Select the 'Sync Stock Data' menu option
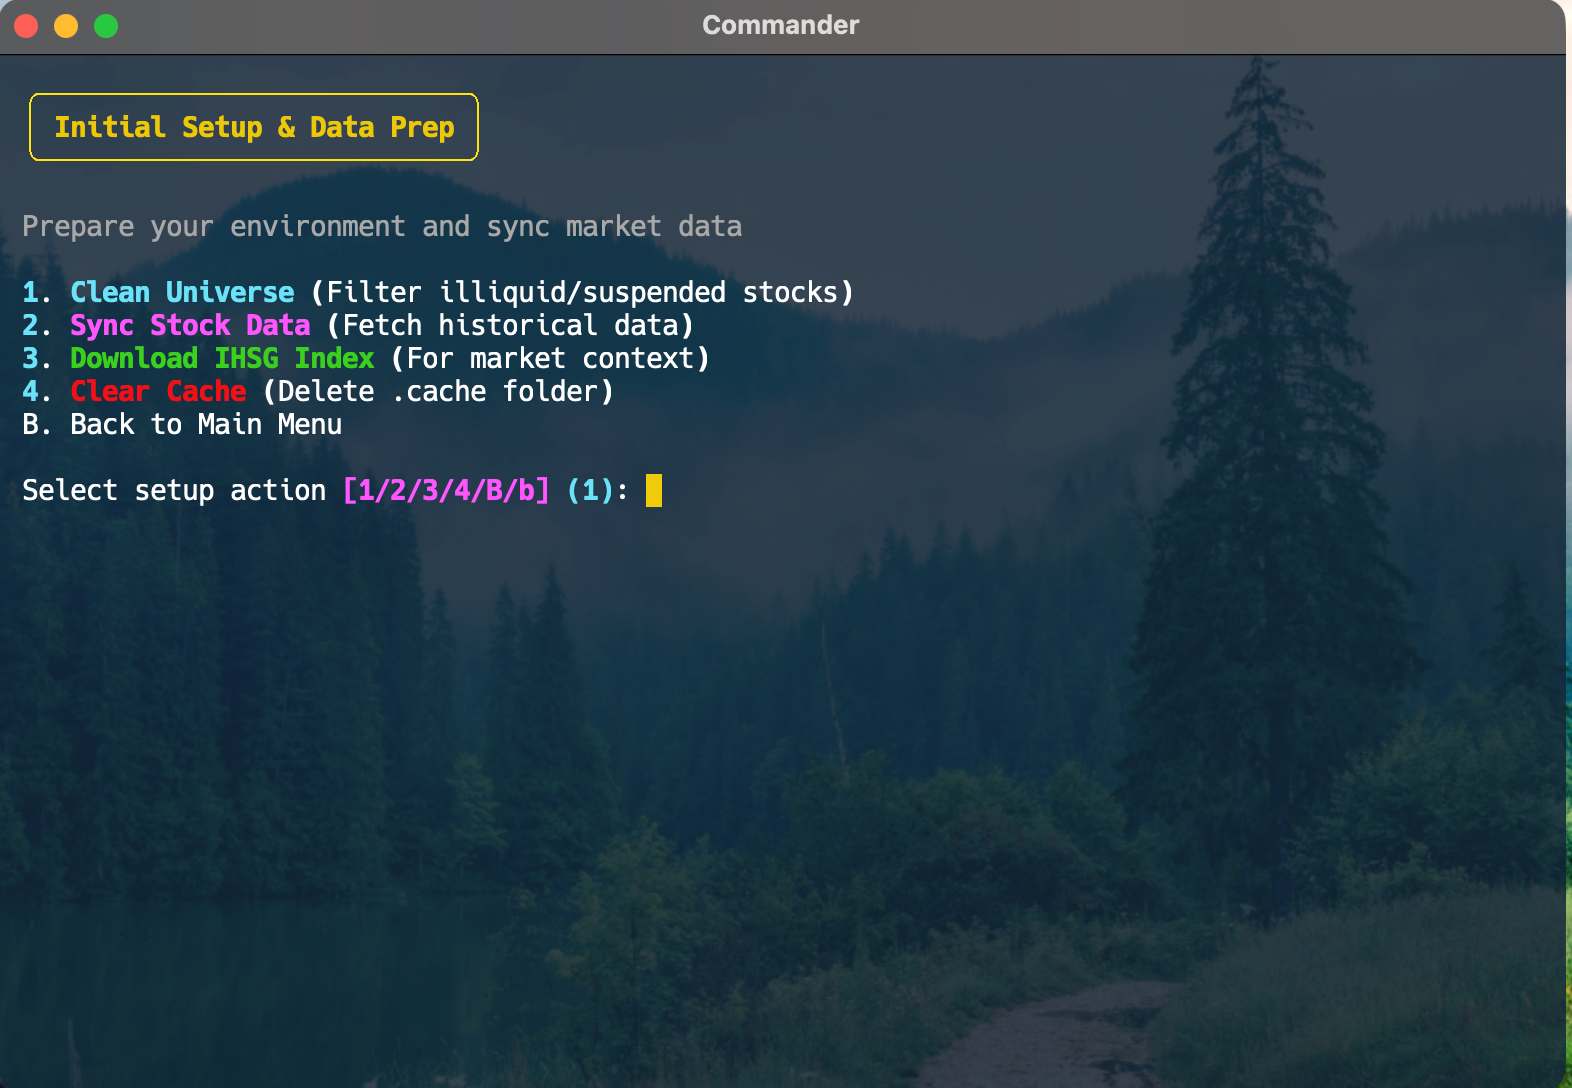The image size is (1572, 1088). 190,325
